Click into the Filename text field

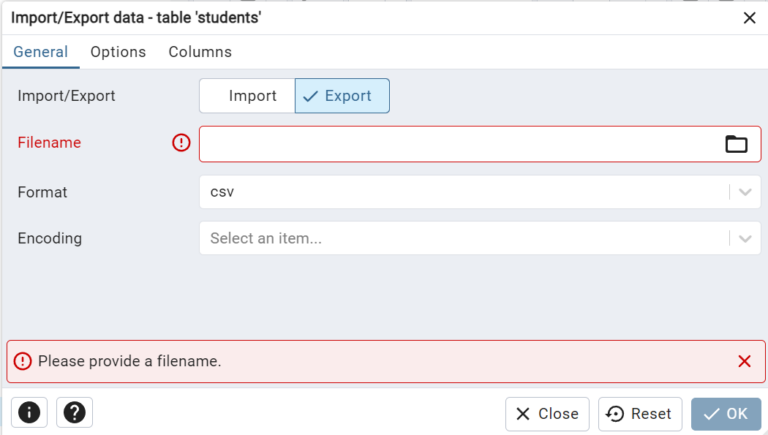[x=460, y=144]
